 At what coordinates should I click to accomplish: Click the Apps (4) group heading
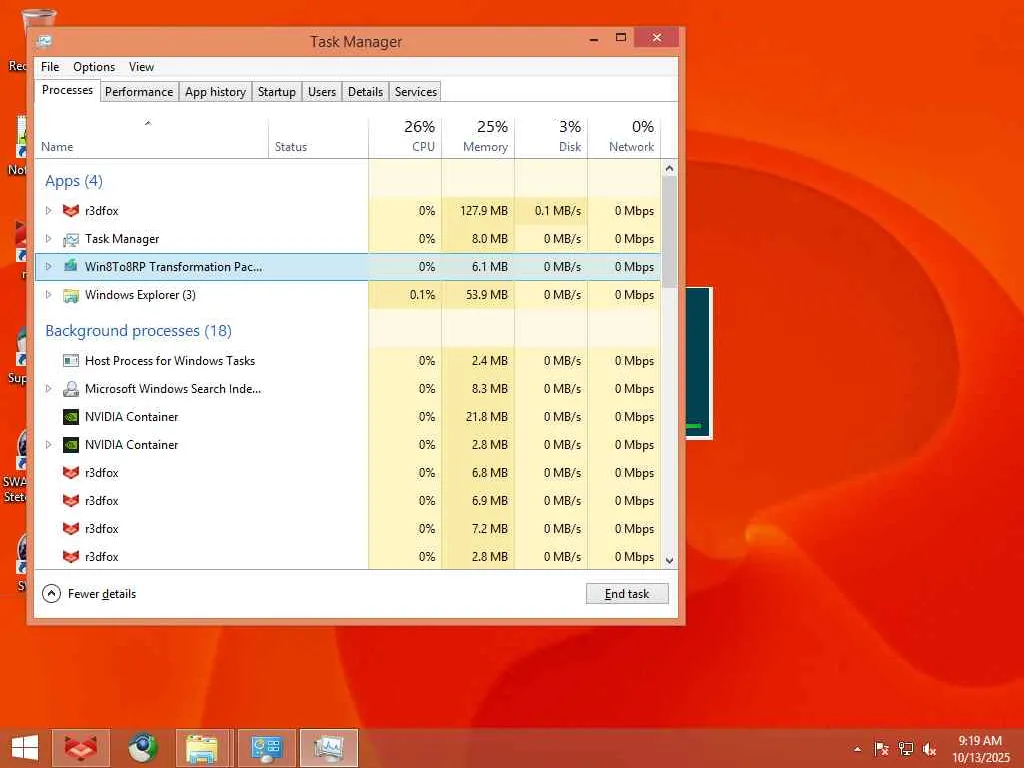point(74,181)
